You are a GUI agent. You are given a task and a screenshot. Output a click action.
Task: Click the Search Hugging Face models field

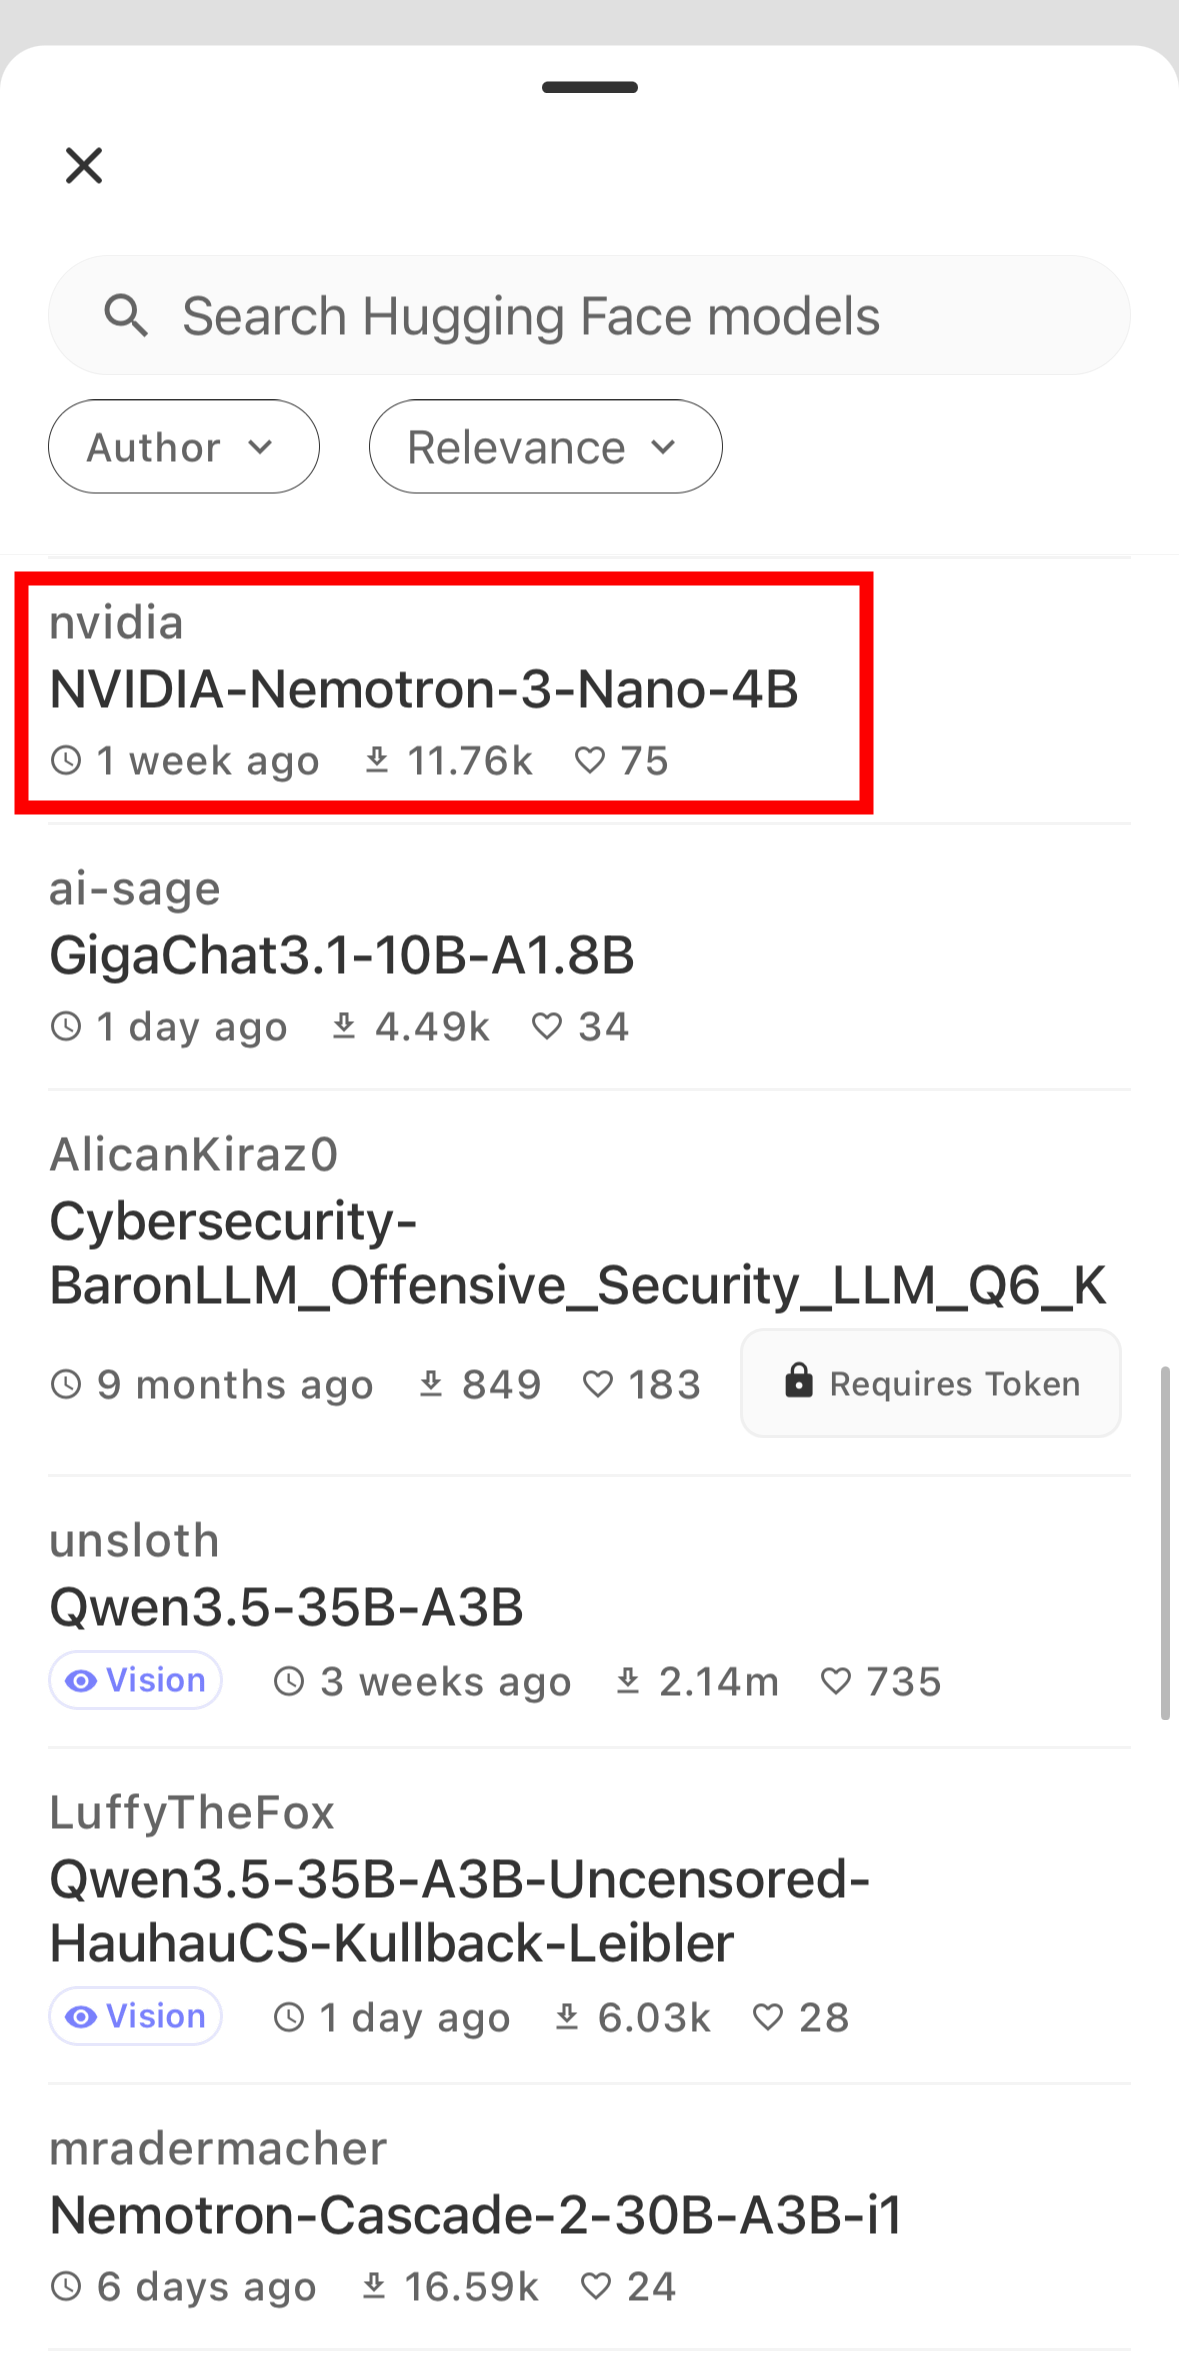pyautogui.click(x=589, y=316)
